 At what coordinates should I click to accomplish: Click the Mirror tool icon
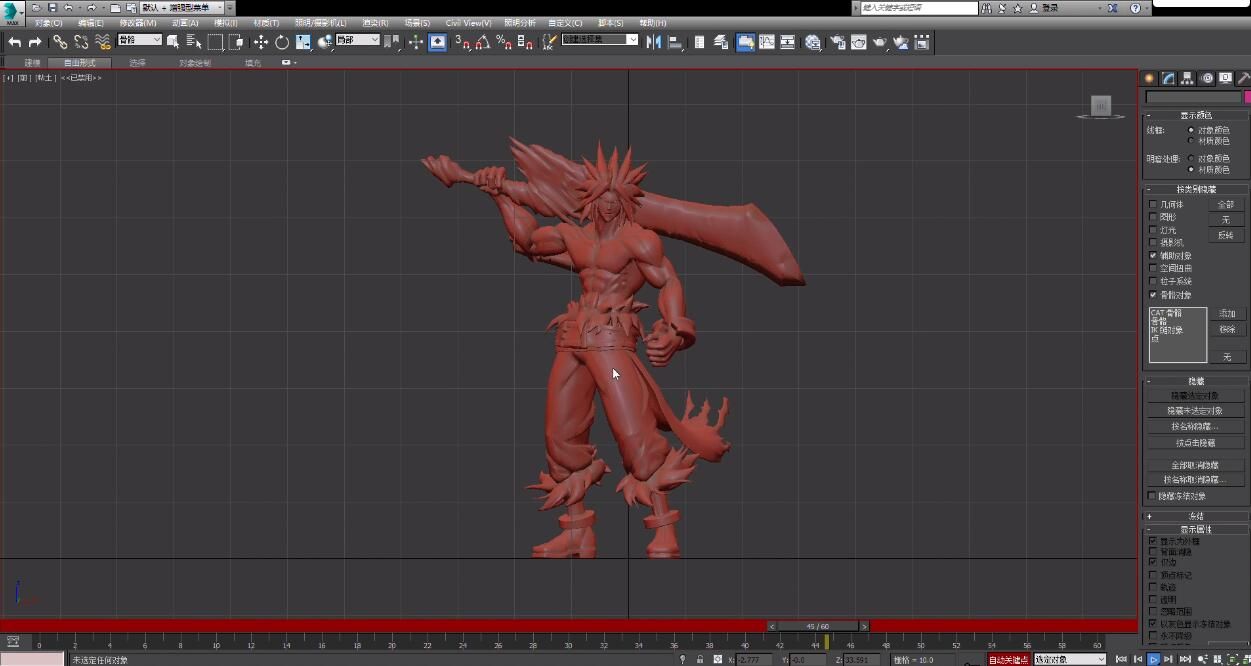point(654,42)
